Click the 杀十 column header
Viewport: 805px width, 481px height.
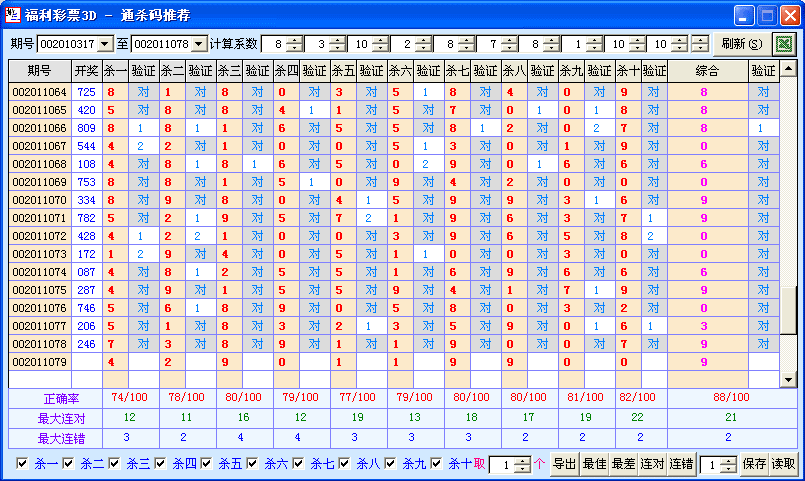pos(628,71)
